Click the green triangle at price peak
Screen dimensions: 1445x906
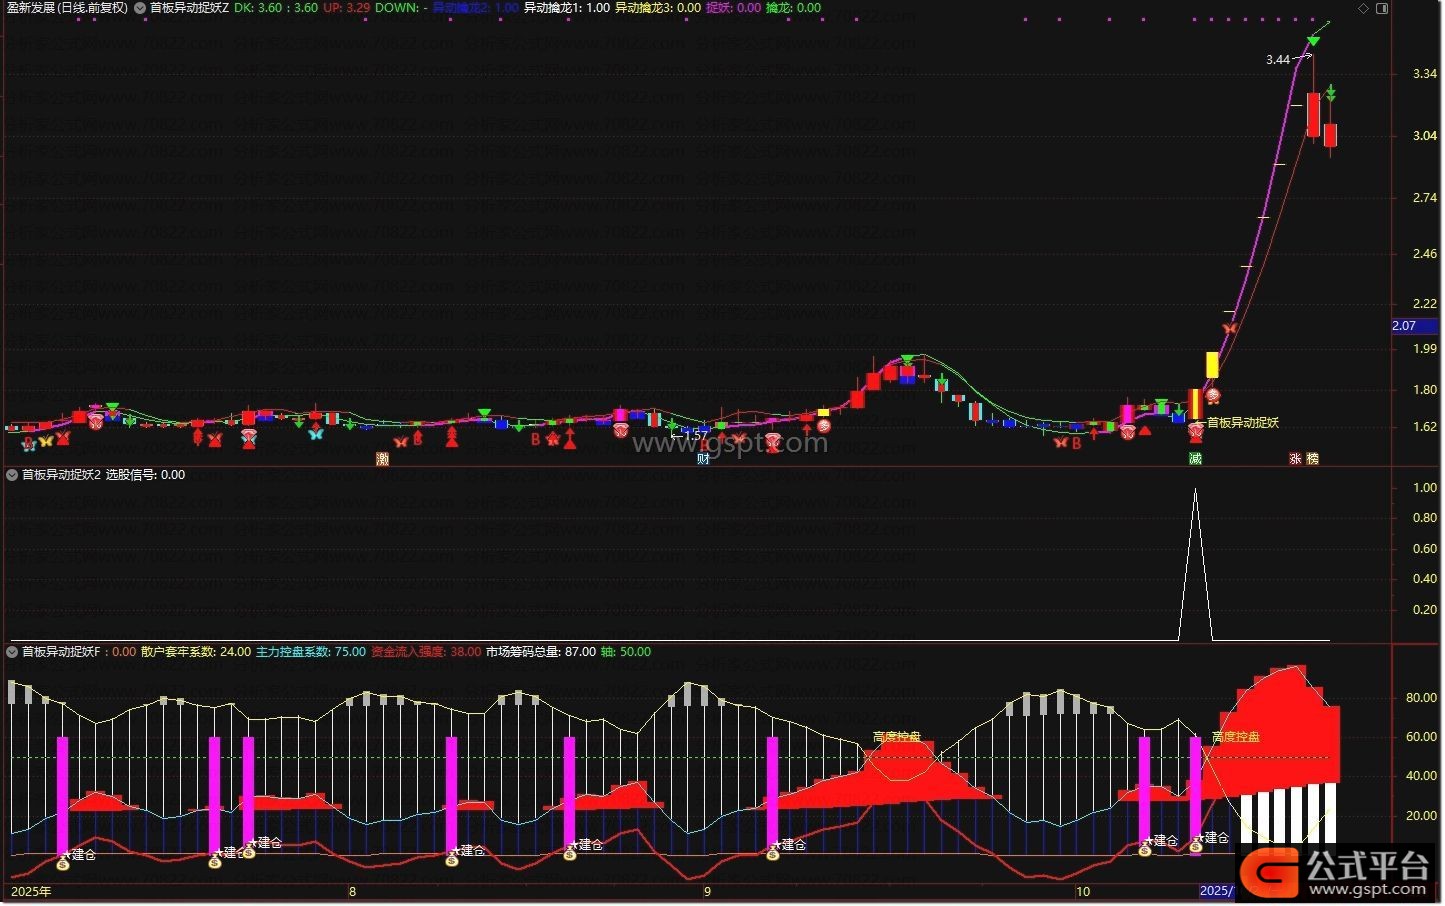(x=1313, y=42)
